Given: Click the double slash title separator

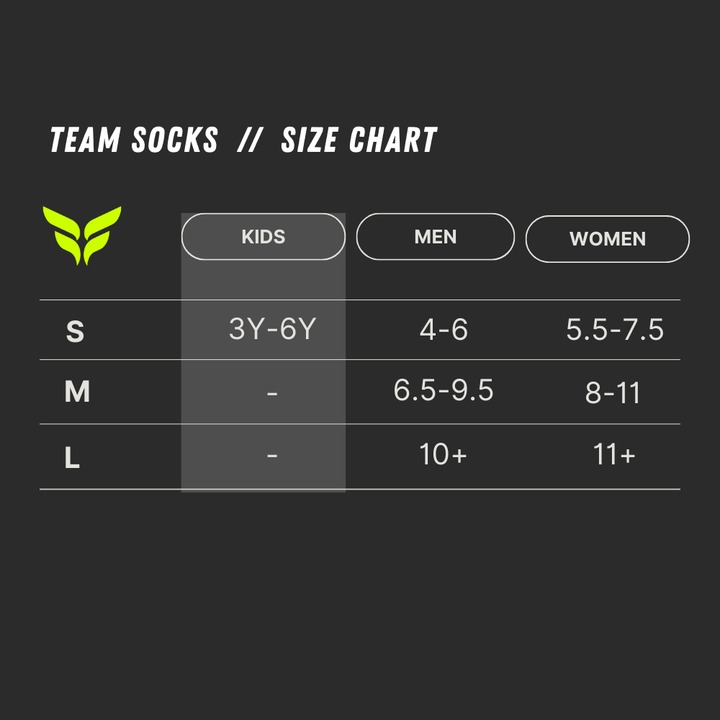Looking at the screenshot, I should (x=249, y=141).
